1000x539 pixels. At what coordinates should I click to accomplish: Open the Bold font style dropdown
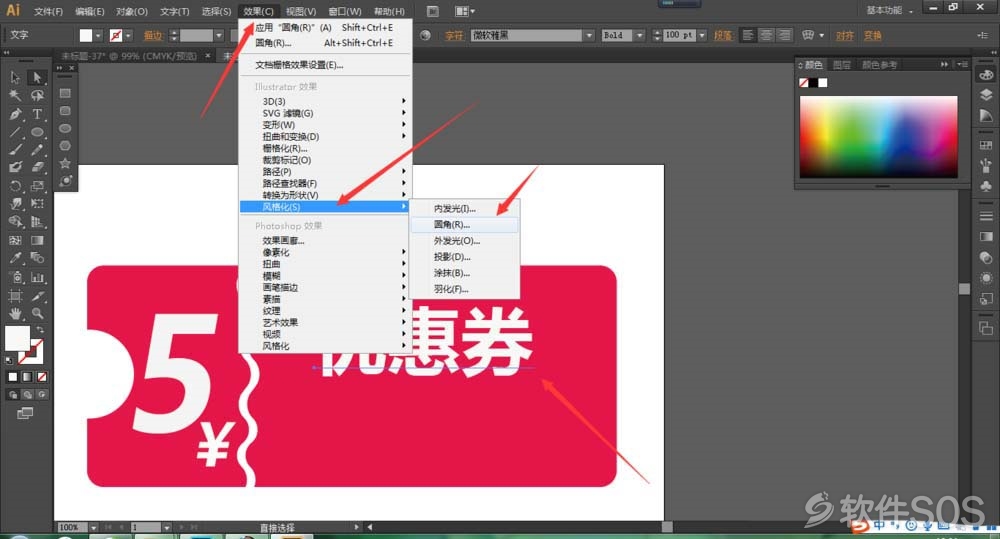(640, 35)
